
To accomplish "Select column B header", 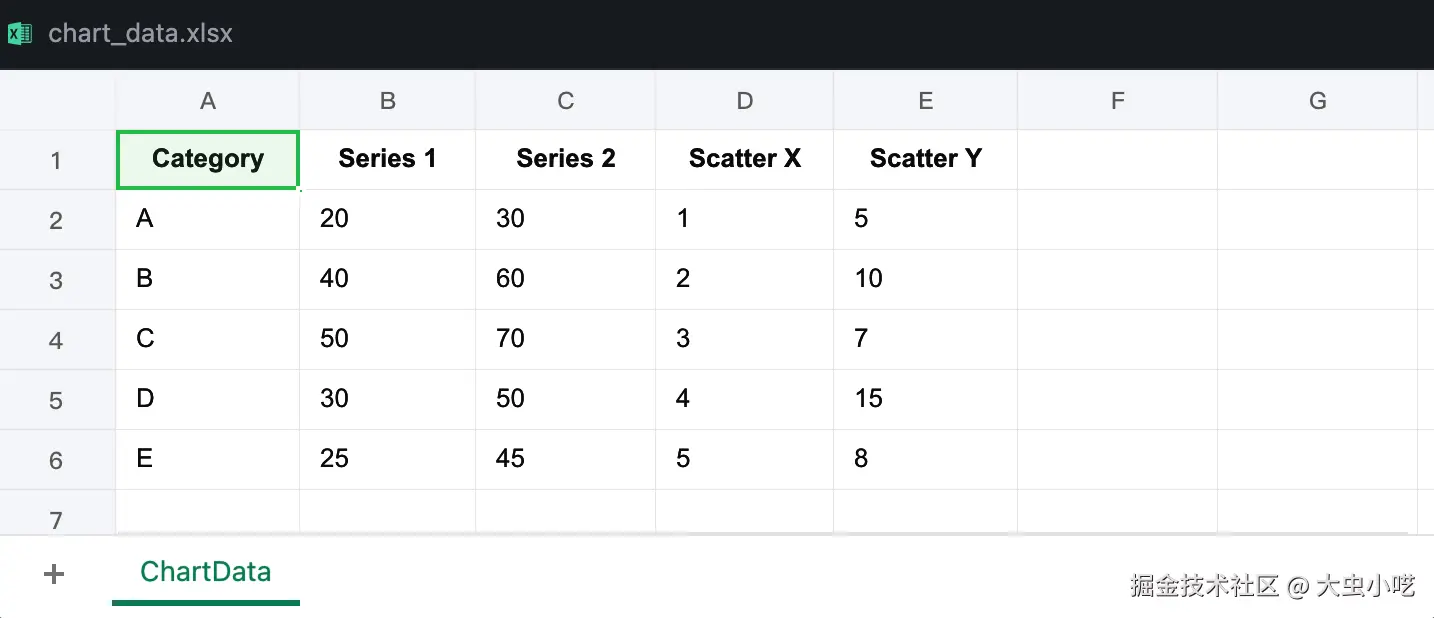I will pyautogui.click(x=388, y=100).
